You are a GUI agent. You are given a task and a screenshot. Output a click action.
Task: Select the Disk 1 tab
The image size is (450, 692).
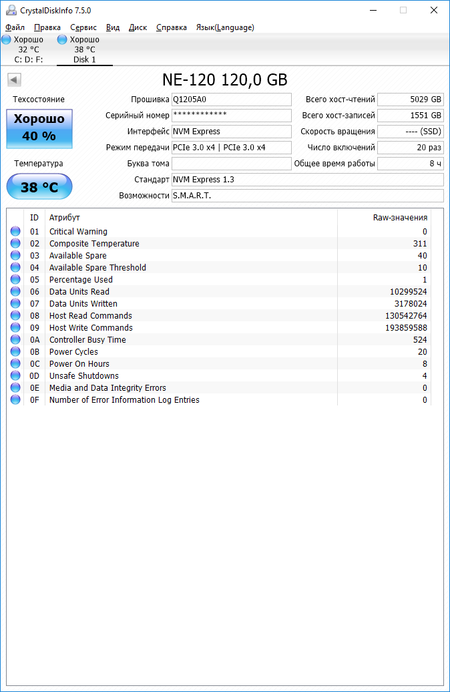pyautogui.click(x=85, y=49)
